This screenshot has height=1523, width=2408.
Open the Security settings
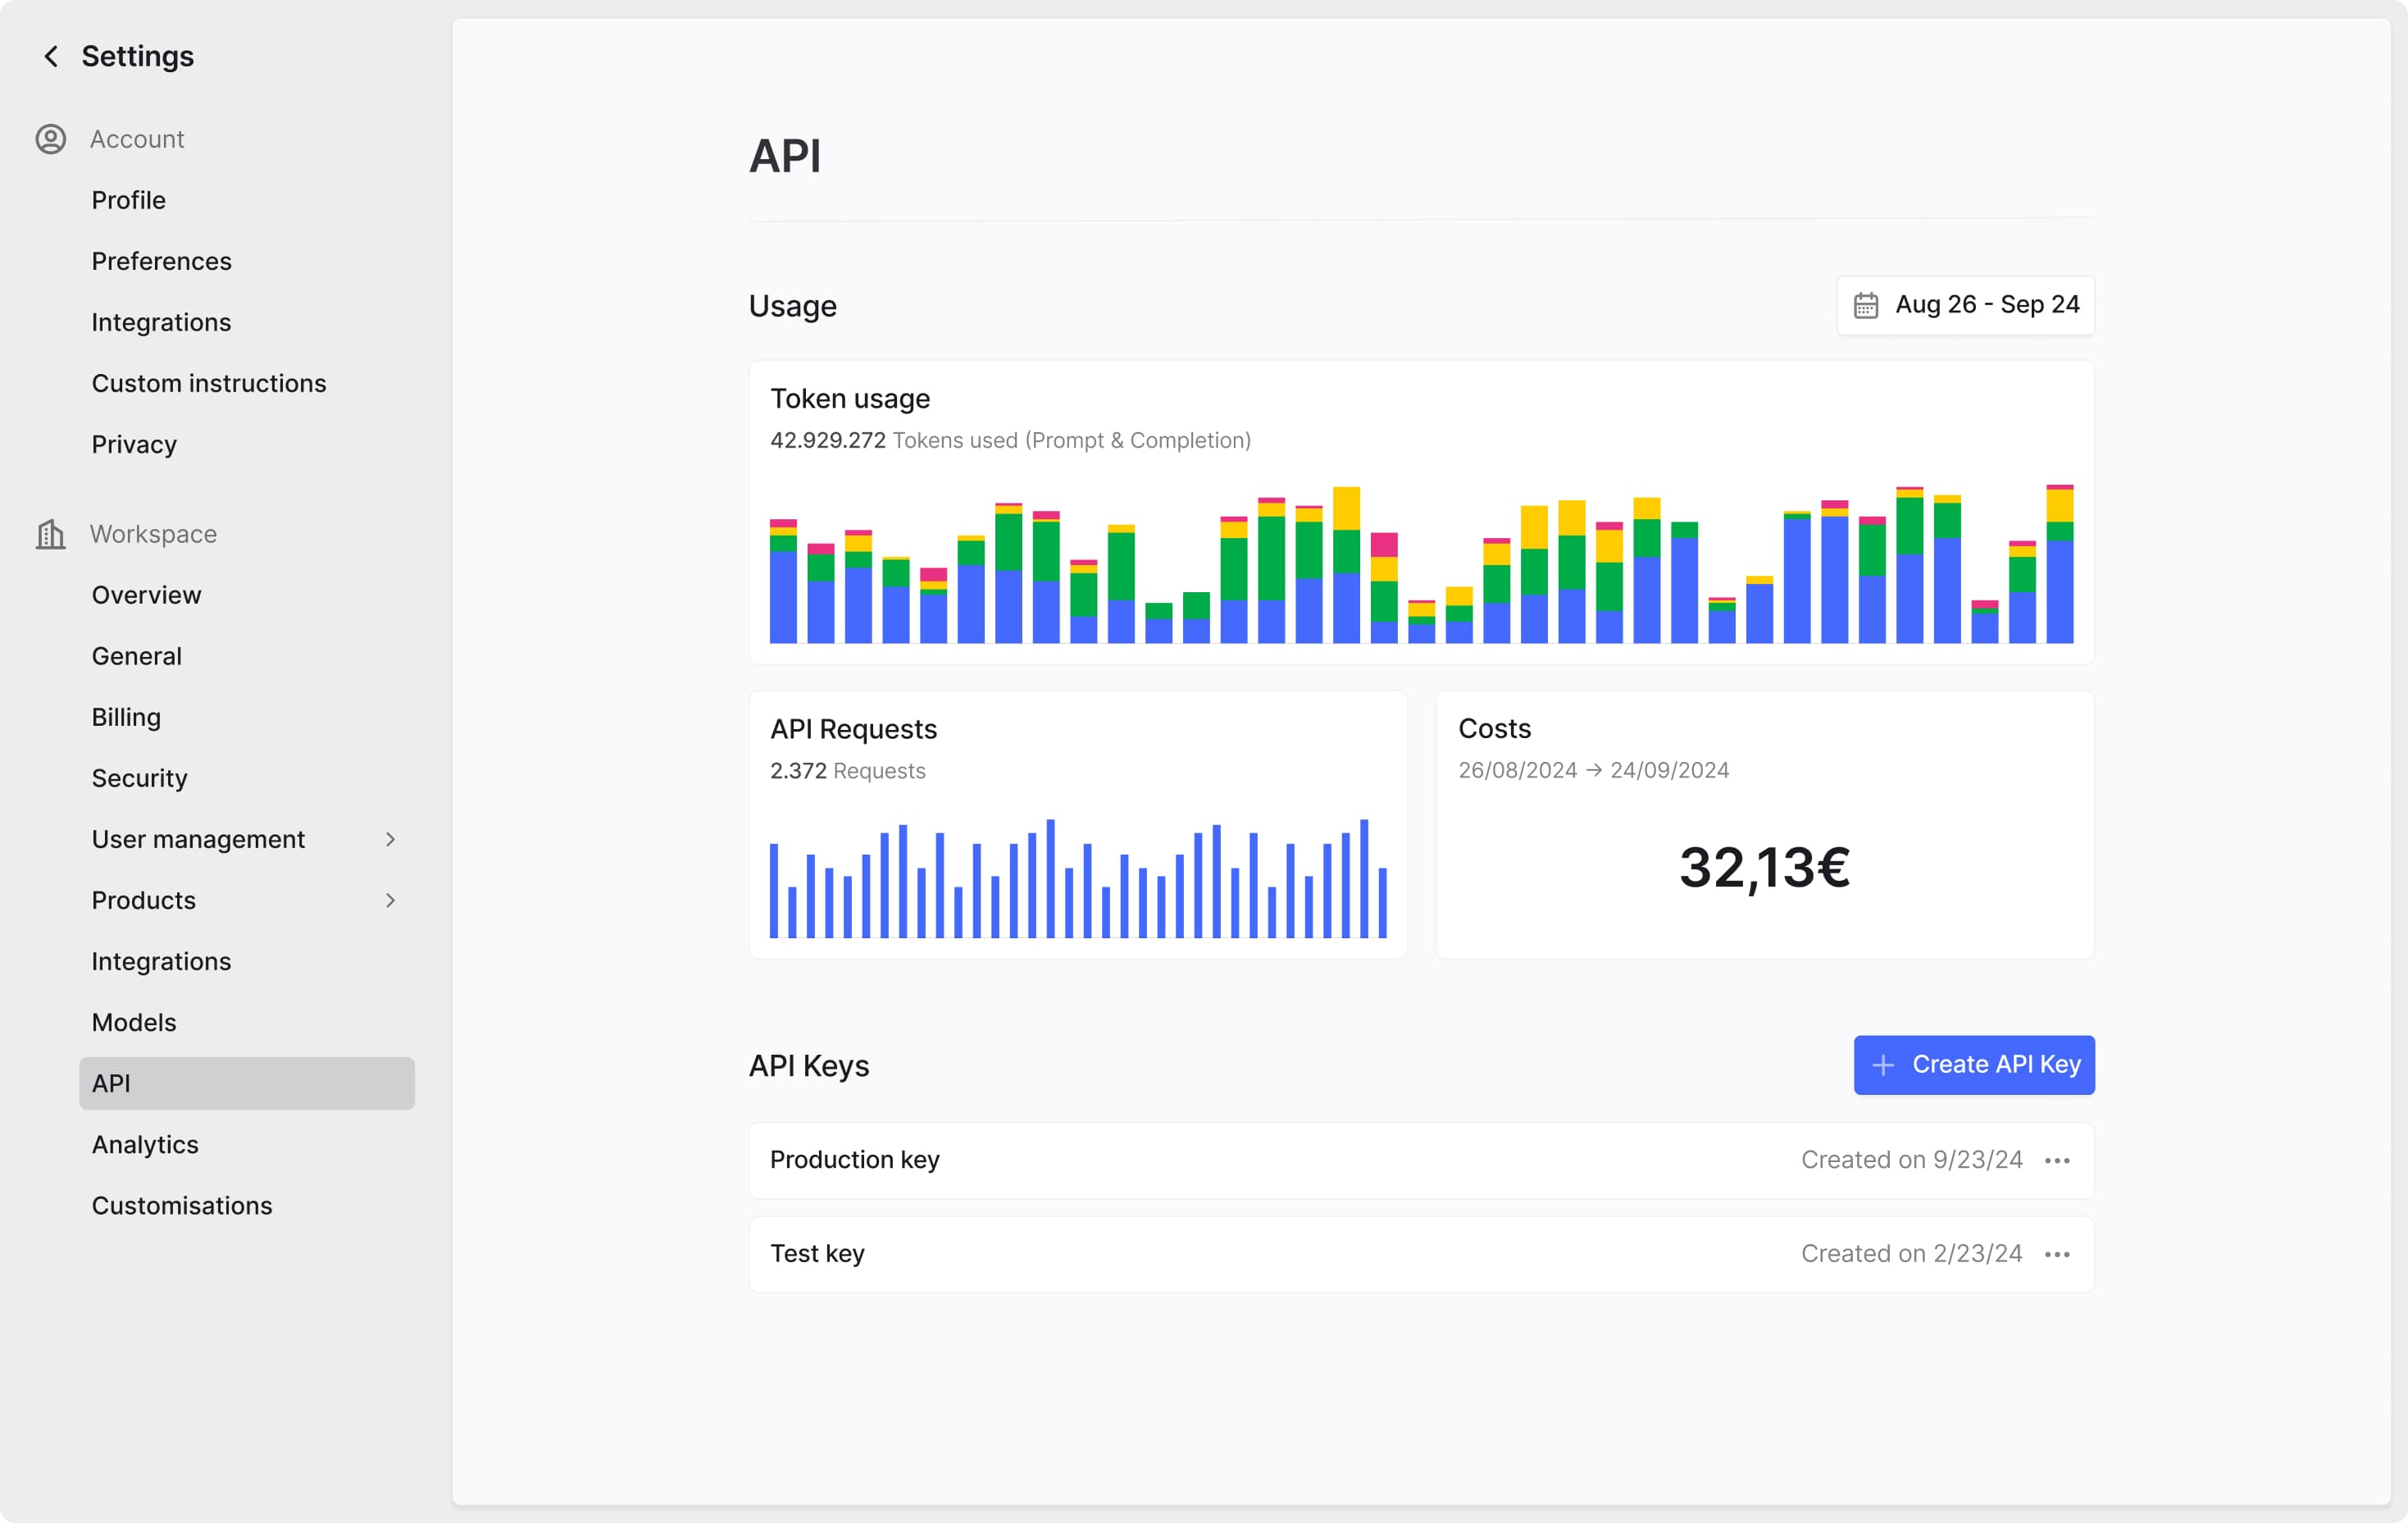pos(139,778)
